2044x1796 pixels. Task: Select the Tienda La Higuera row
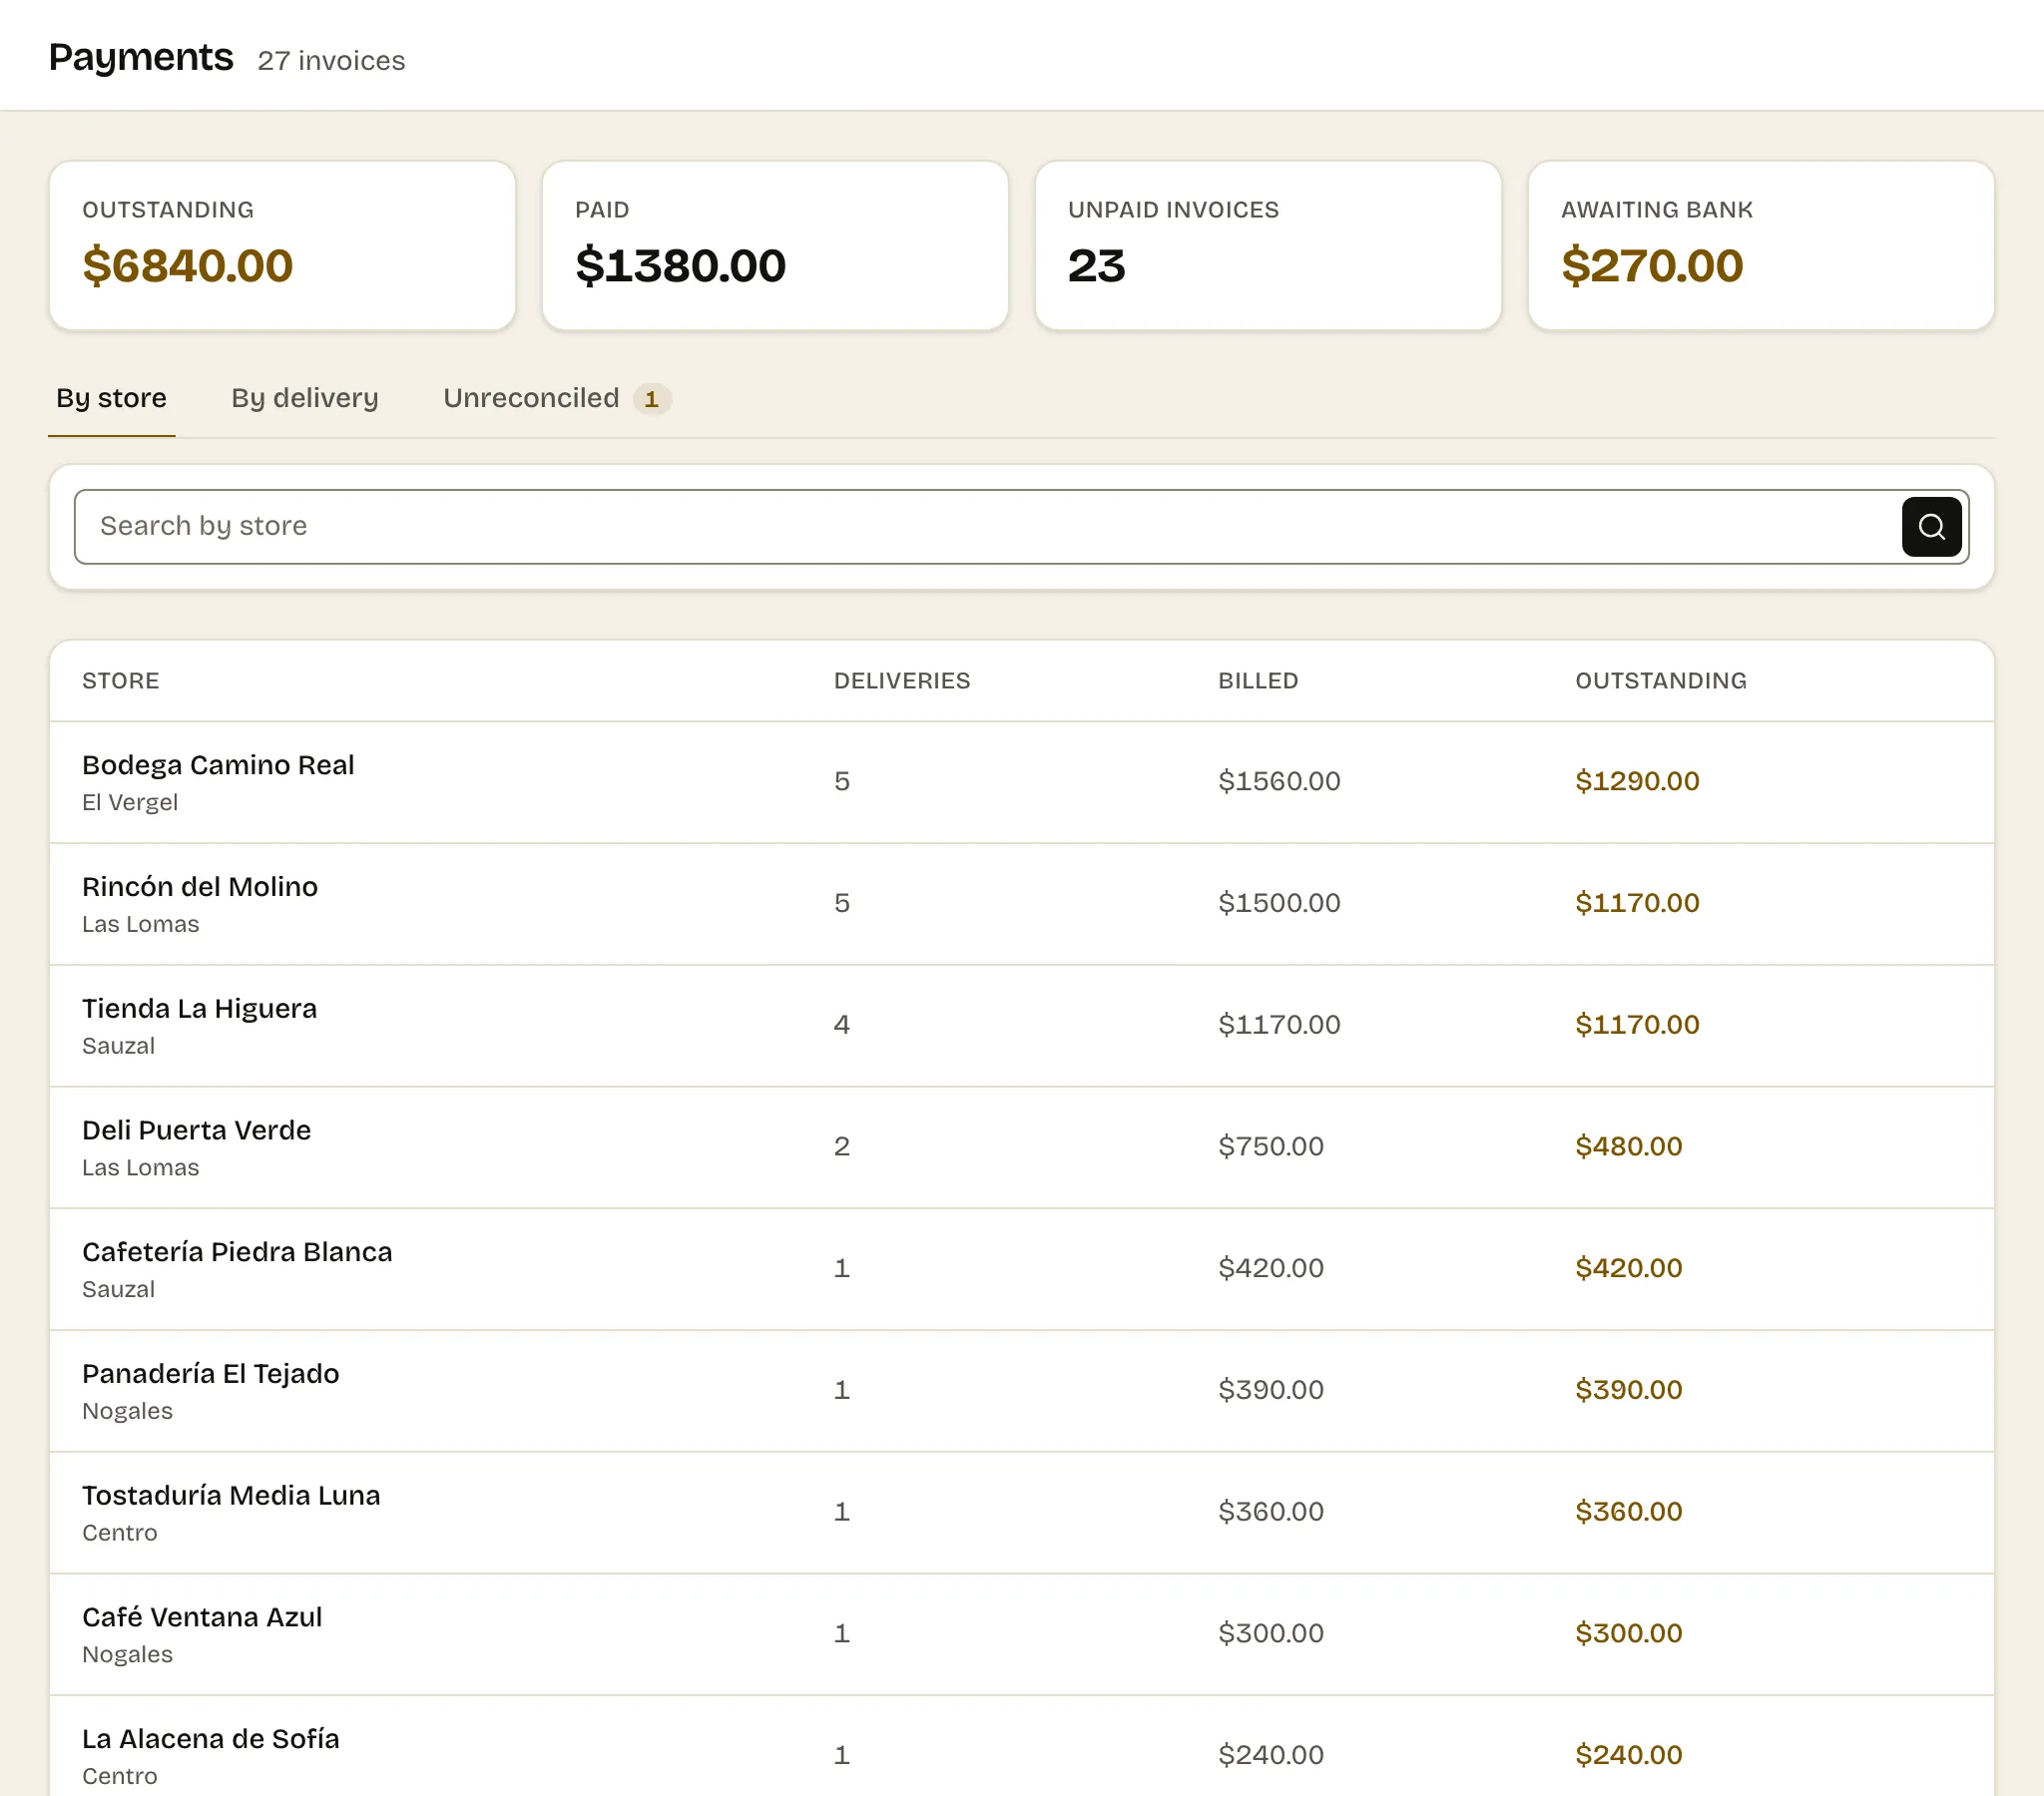[1022, 1026]
